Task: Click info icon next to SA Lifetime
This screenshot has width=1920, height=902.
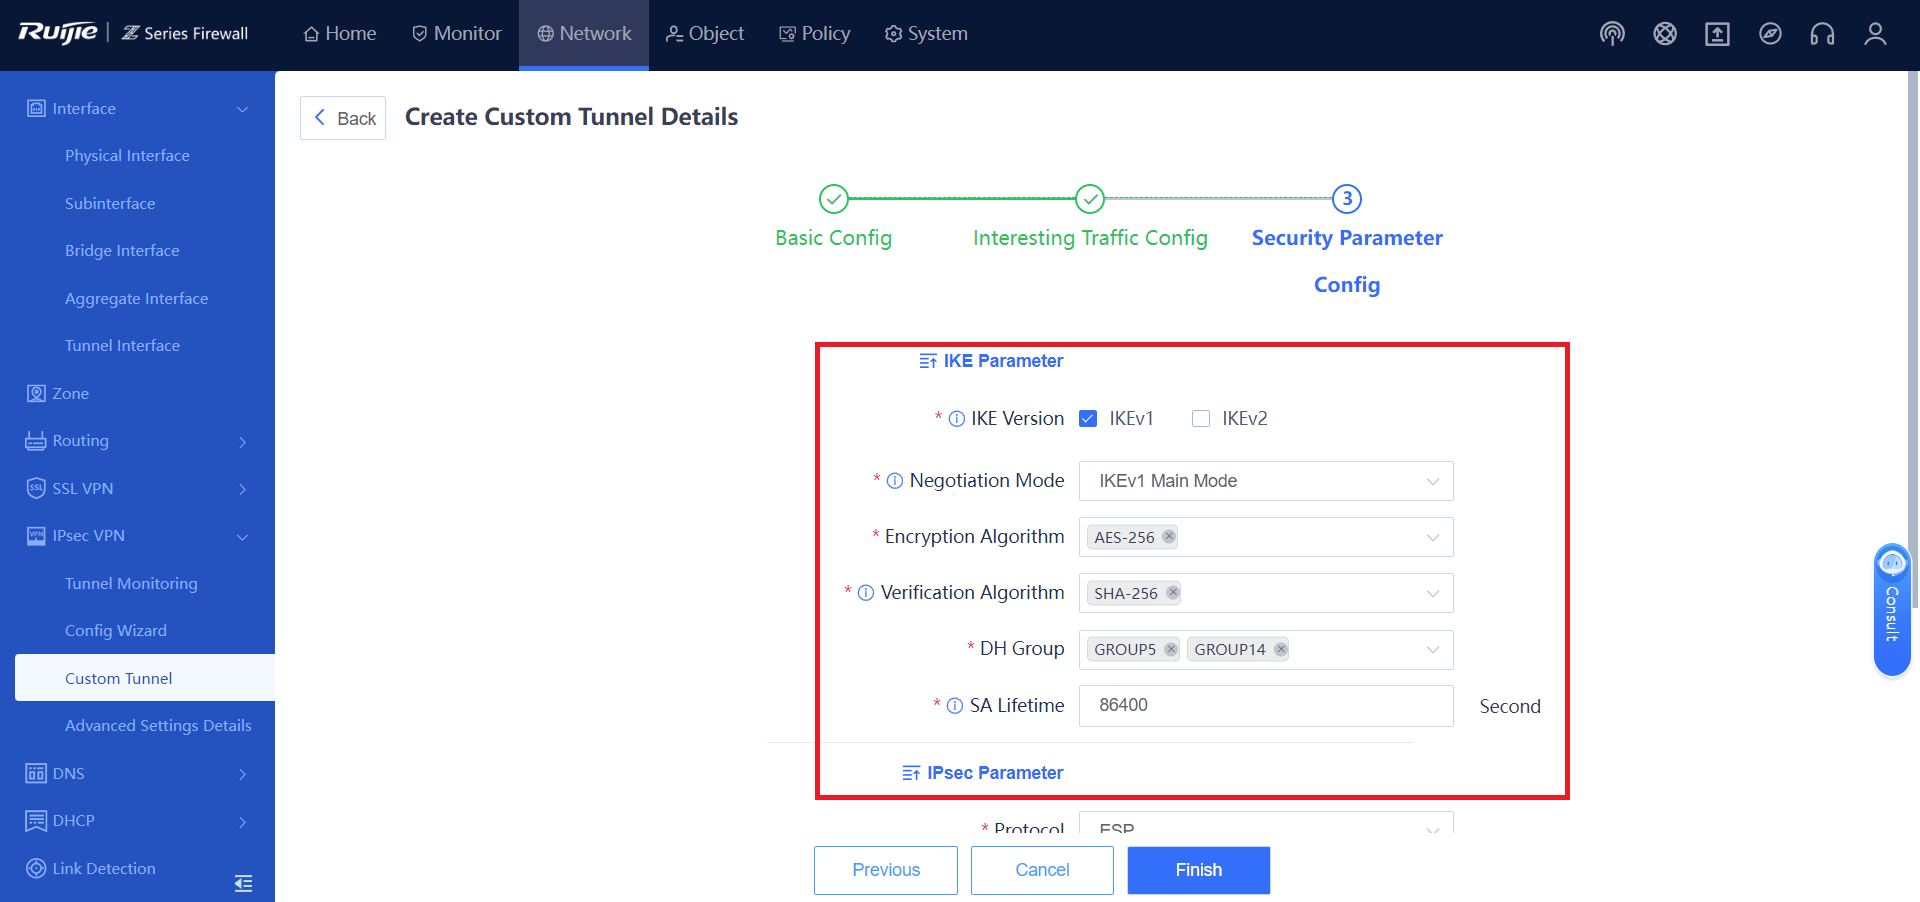Action: (955, 706)
